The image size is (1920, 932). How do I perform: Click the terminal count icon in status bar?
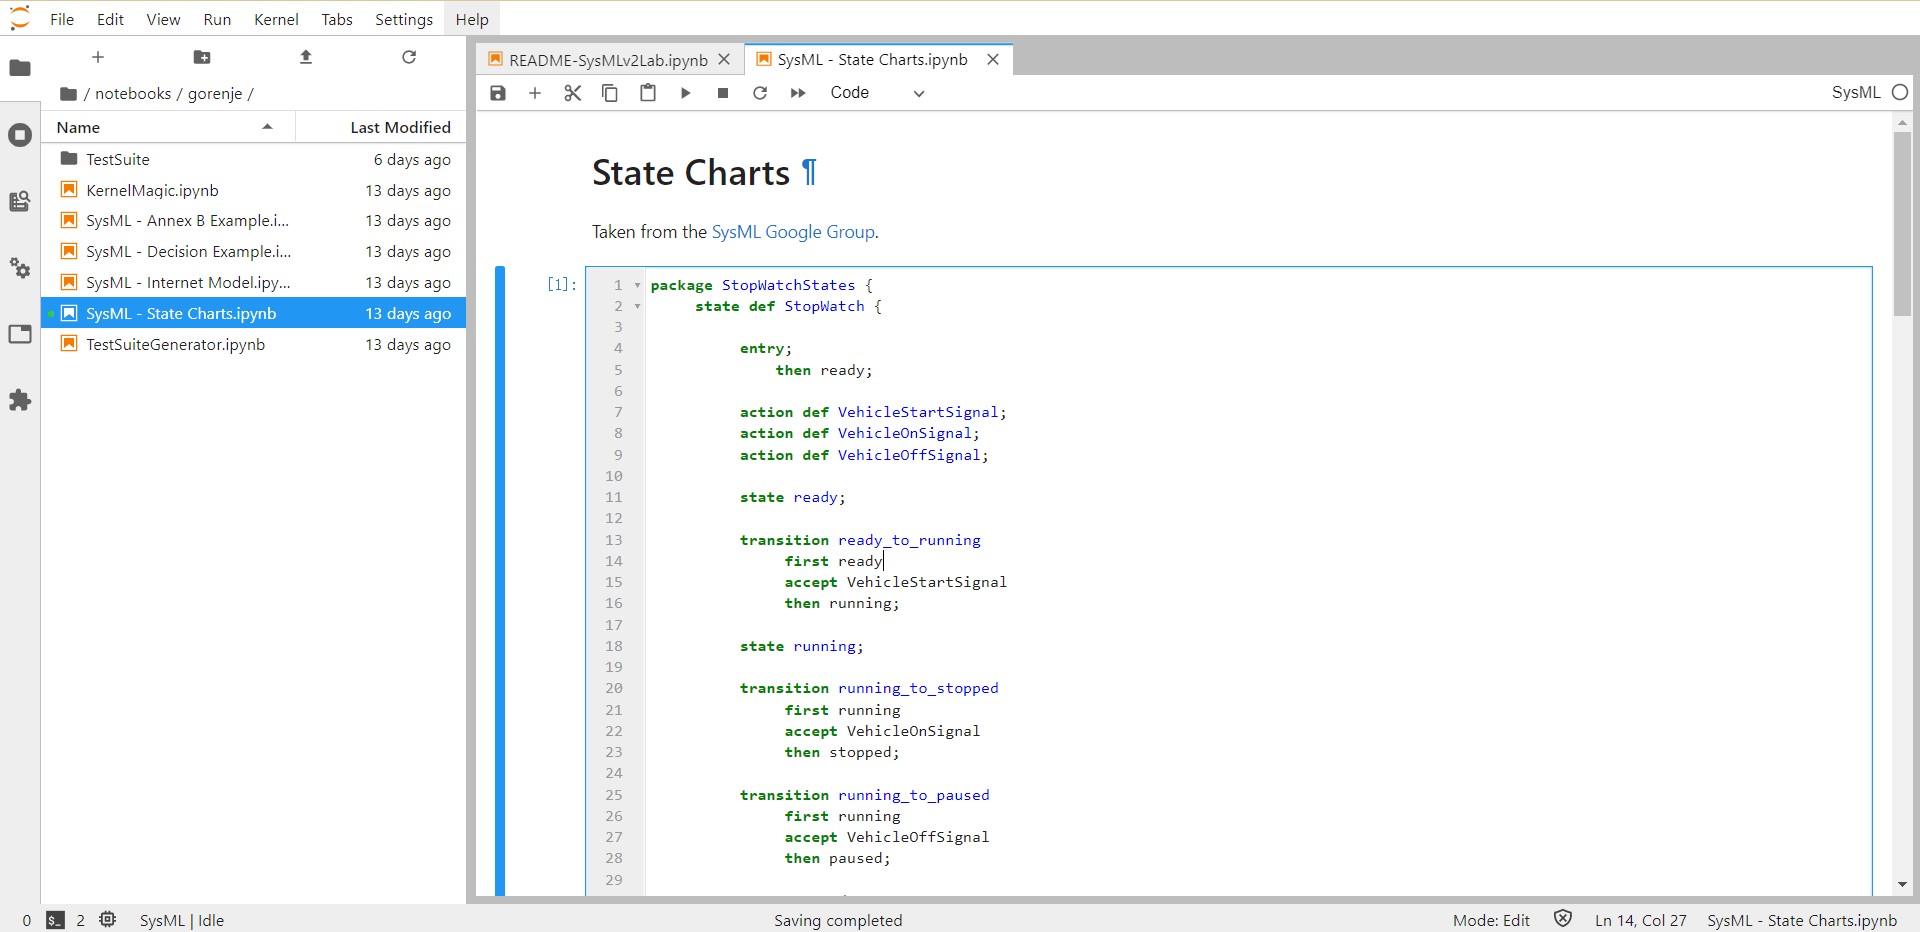pos(56,920)
